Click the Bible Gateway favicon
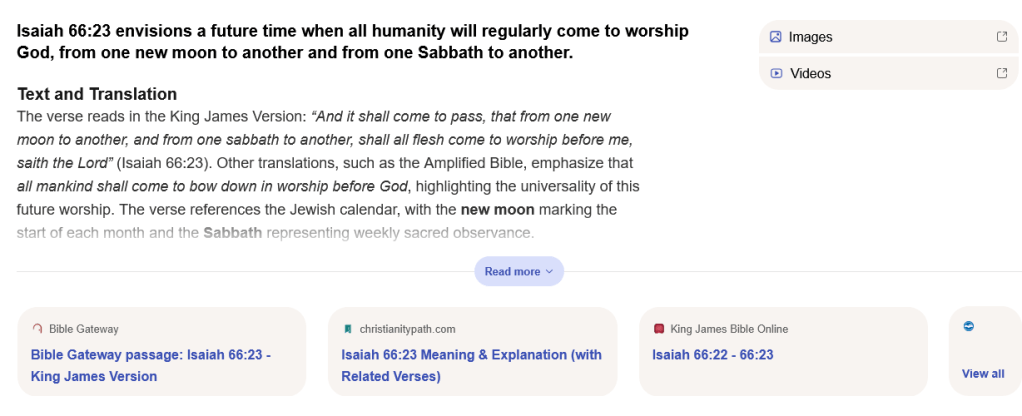The width and height of the screenshot is (1022, 416). point(38,328)
